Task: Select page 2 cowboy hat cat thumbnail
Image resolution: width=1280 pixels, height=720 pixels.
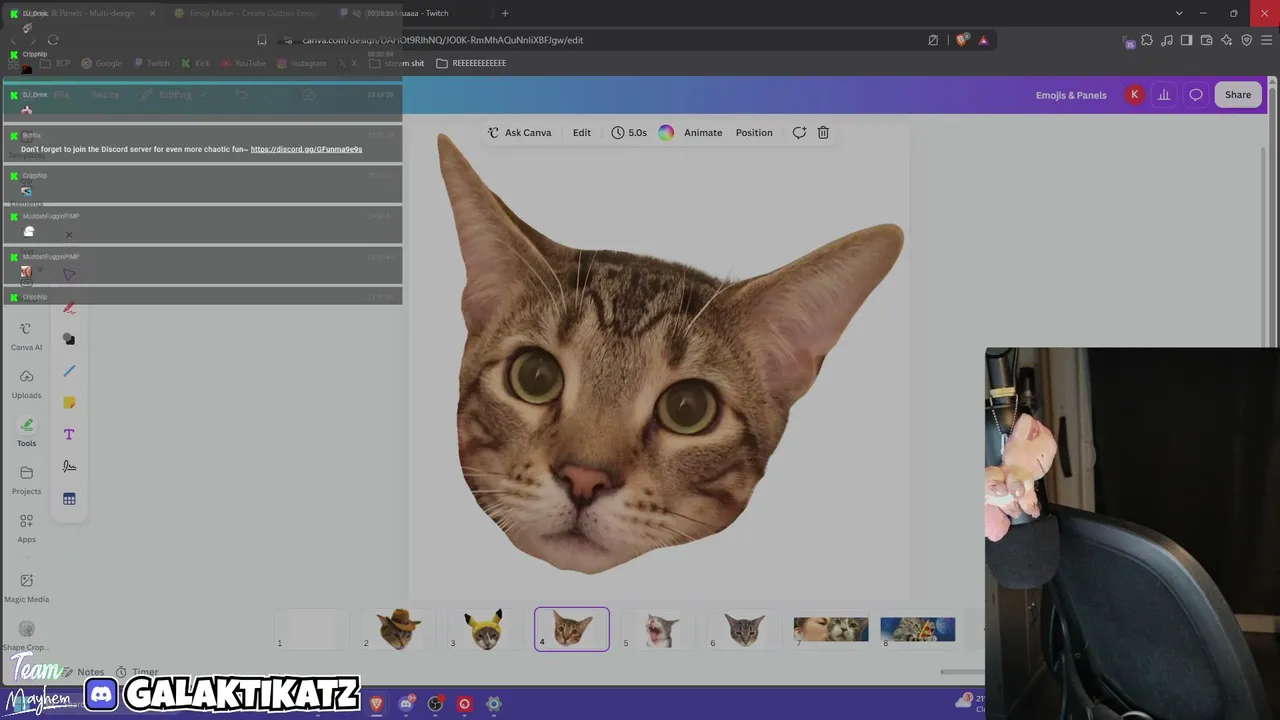Action: pyautogui.click(x=398, y=629)
